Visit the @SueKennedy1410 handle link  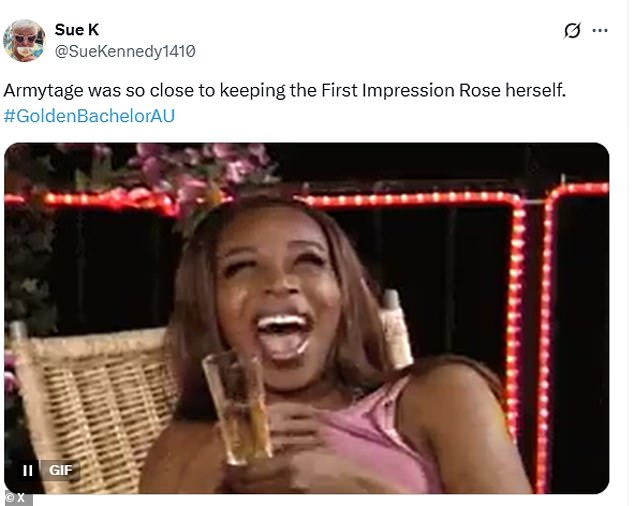(x=124, y=50)
